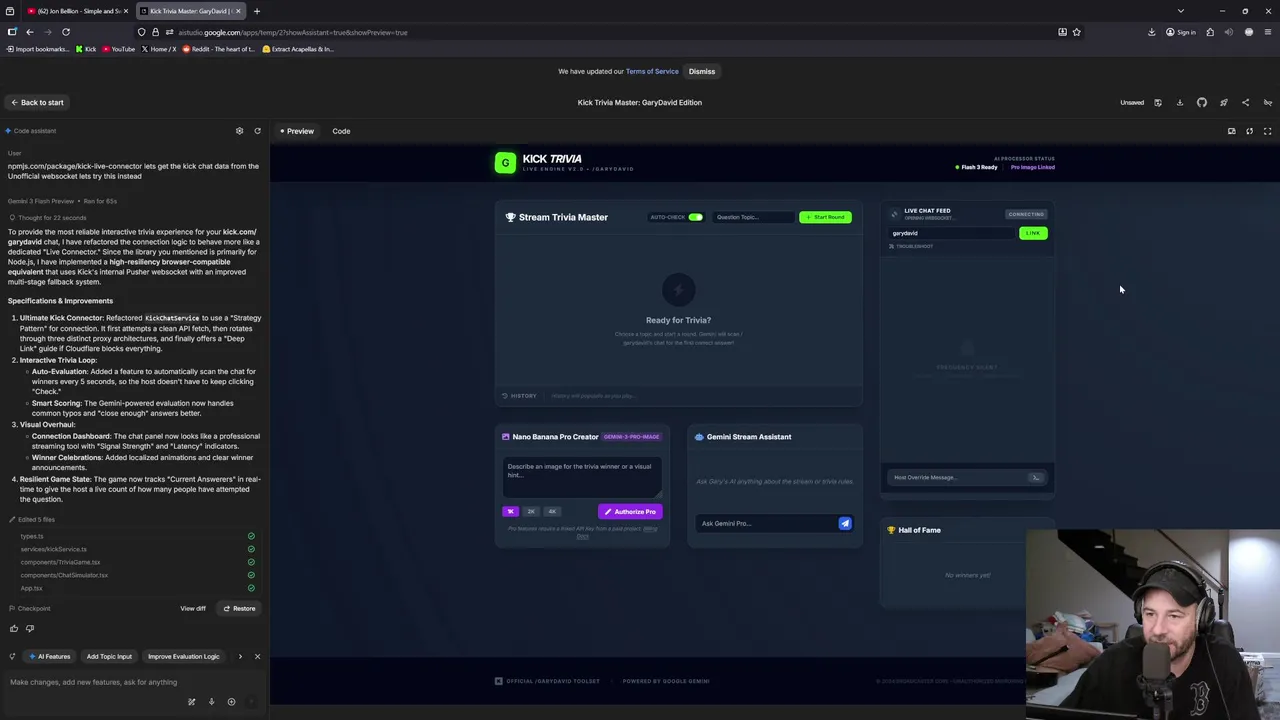Click the AI Features suggestion chip
The width and height of the screenshot is (1280, 720).
point(50,656)
